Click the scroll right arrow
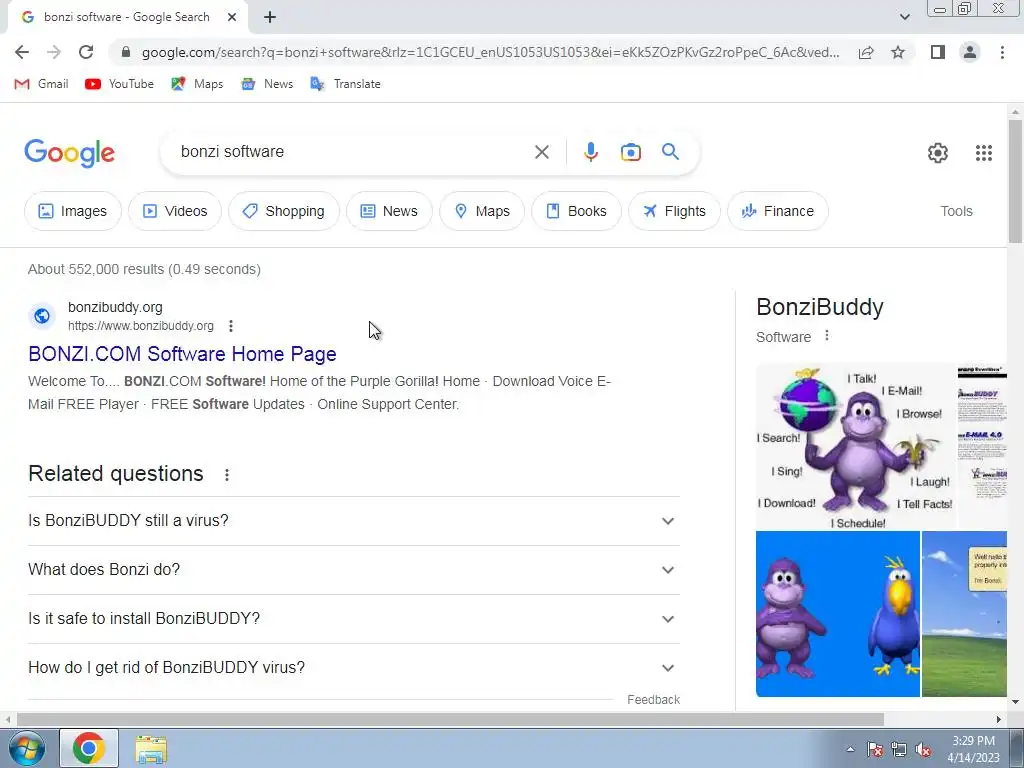Viewport: 1024px width, 768px height. [999, 719]
